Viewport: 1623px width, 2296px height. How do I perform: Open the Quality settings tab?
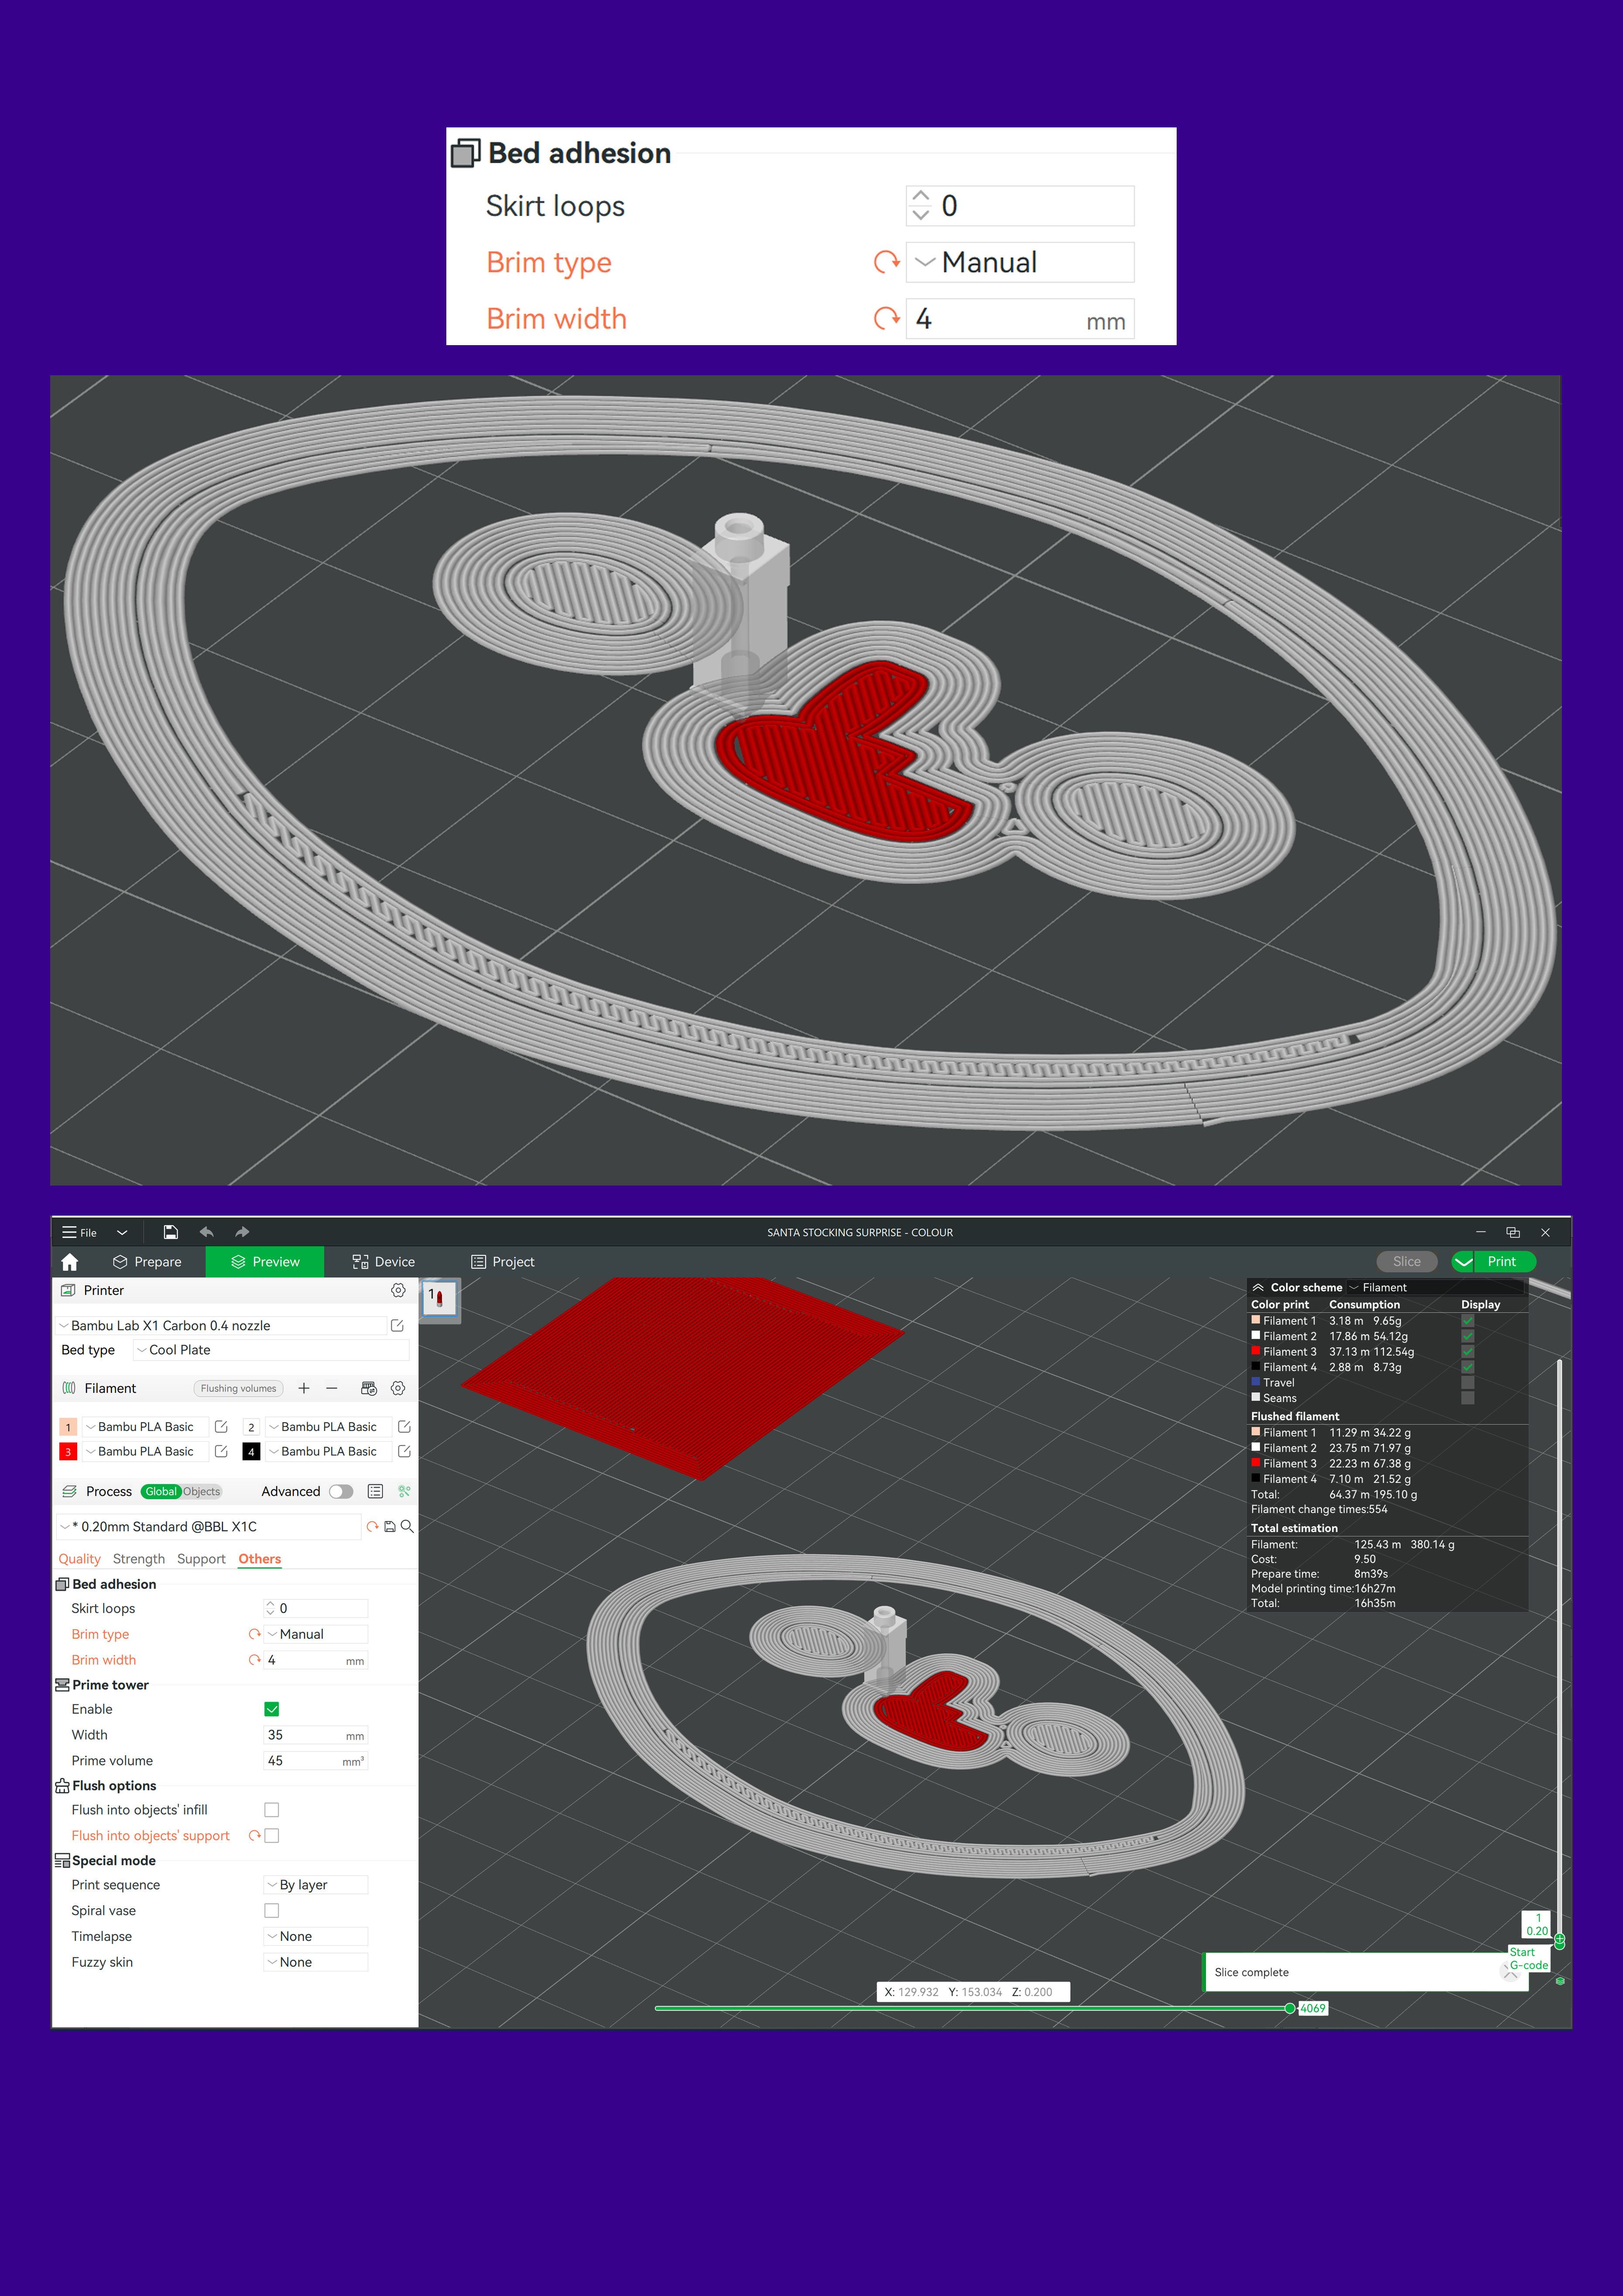pos(79,1559)
